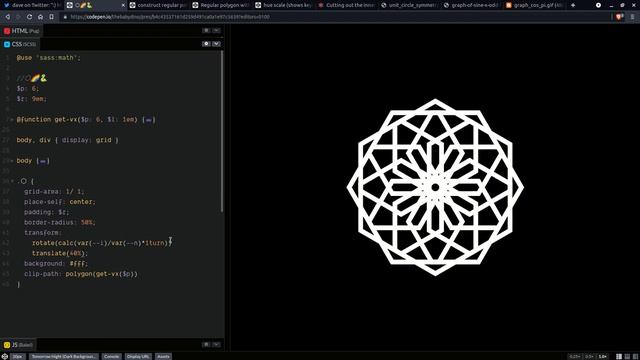This screenshot has height=360, width=640.
Task: Click the '$r: 9em;' variable line
Action: click(x=32, y=99)
